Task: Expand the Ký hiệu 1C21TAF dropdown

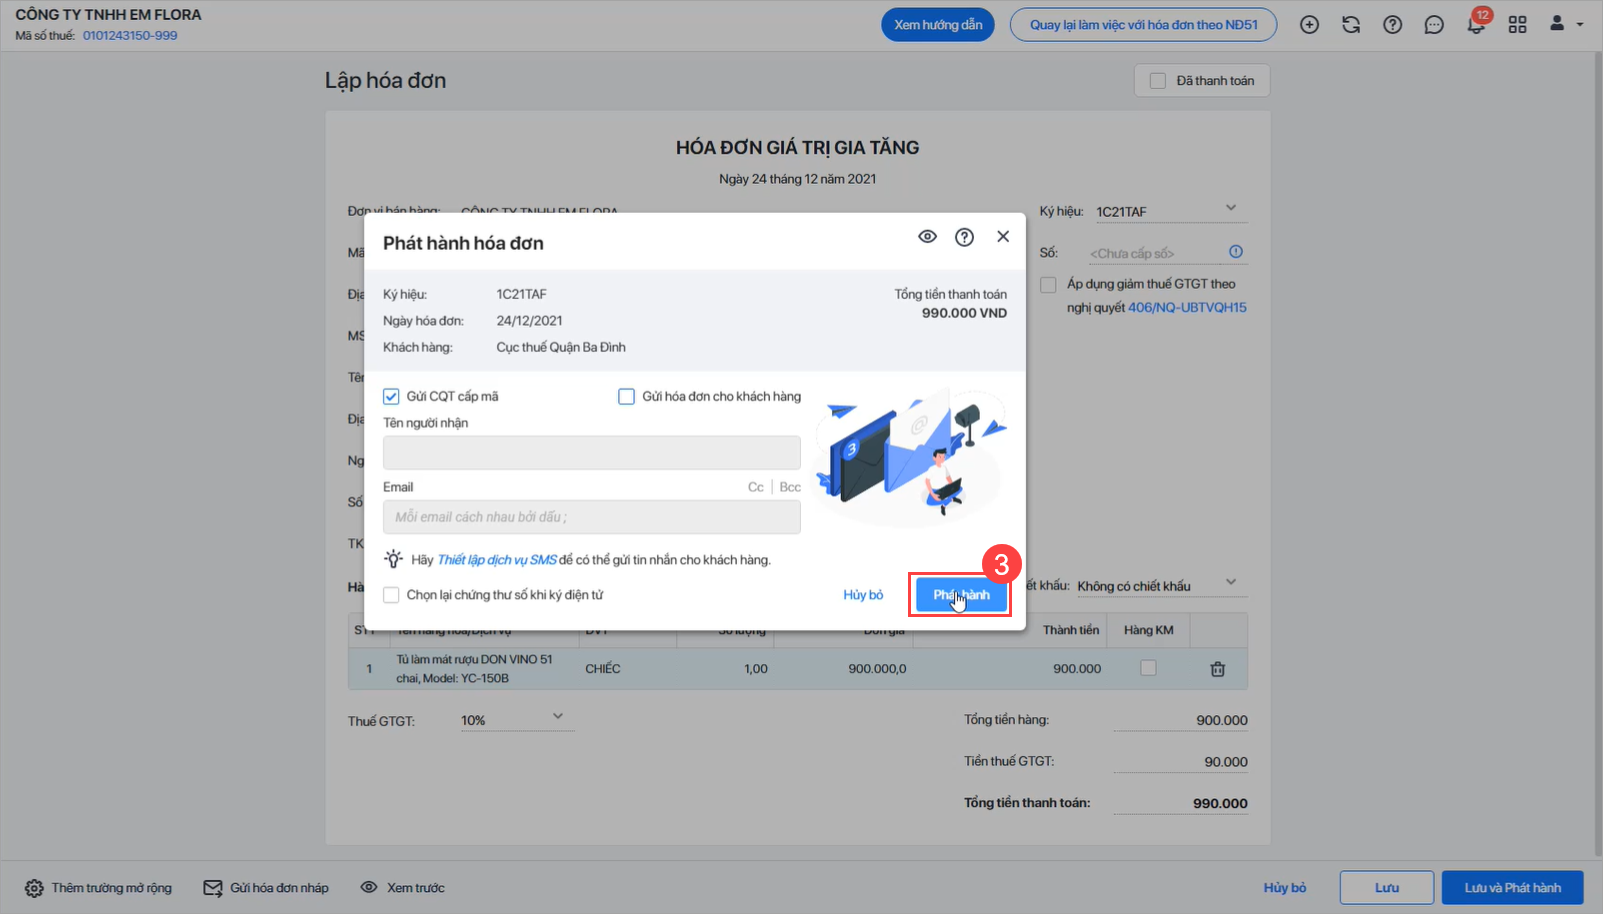Action: point(1231,208)
